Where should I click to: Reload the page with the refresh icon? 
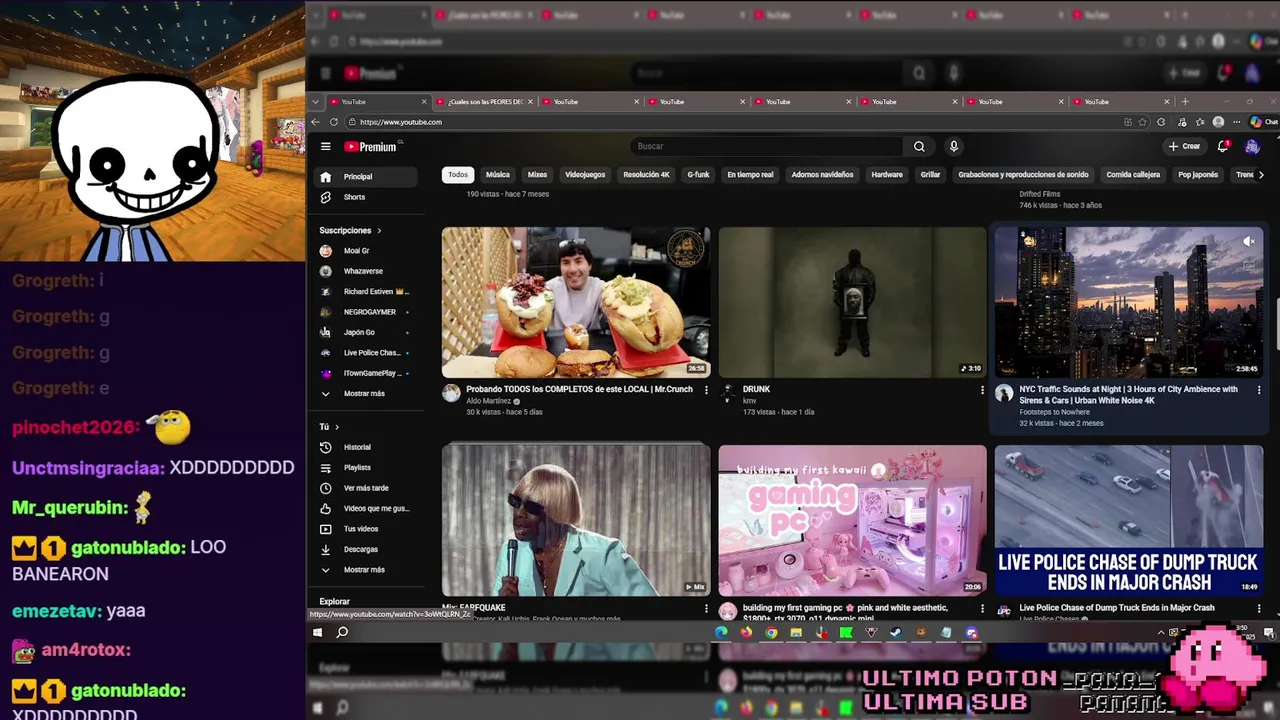(334, 122)
